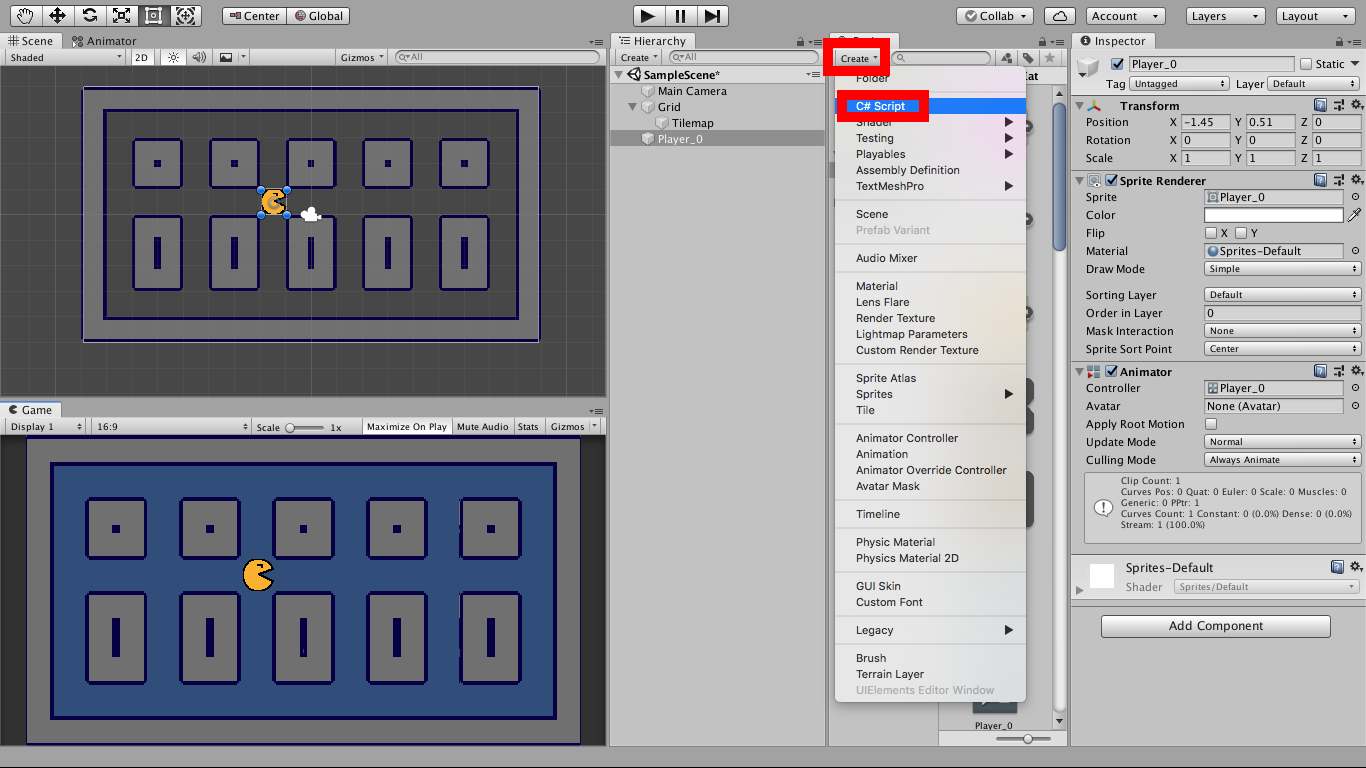
Task: Select the Hand tool in toolbar
Action: pyautogui.click(x=25, y=16)
